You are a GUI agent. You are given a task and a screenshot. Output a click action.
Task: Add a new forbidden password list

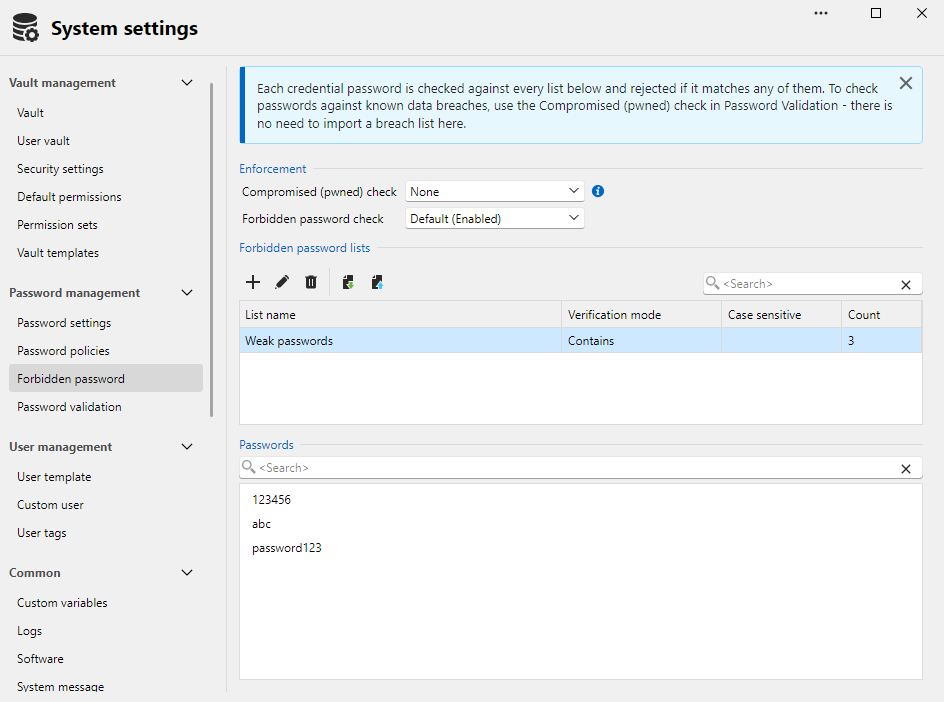coord(253,282)
